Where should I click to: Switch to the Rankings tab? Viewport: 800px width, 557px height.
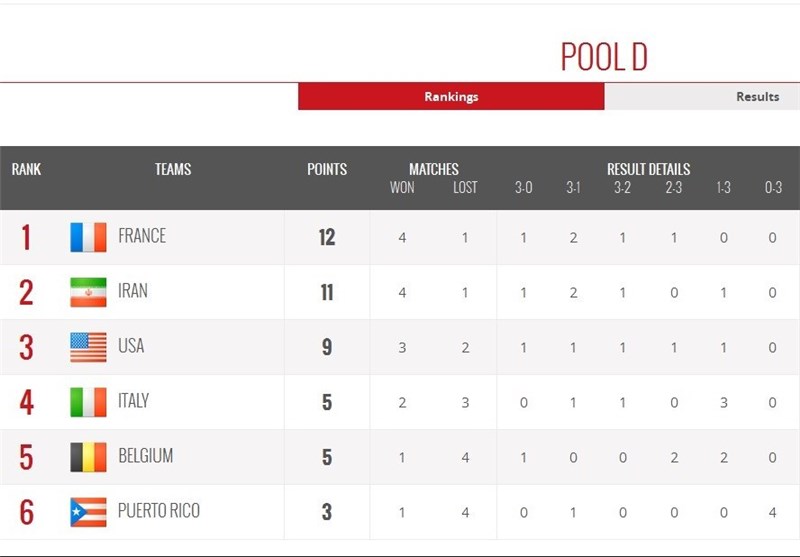click(x=451, y=97)
